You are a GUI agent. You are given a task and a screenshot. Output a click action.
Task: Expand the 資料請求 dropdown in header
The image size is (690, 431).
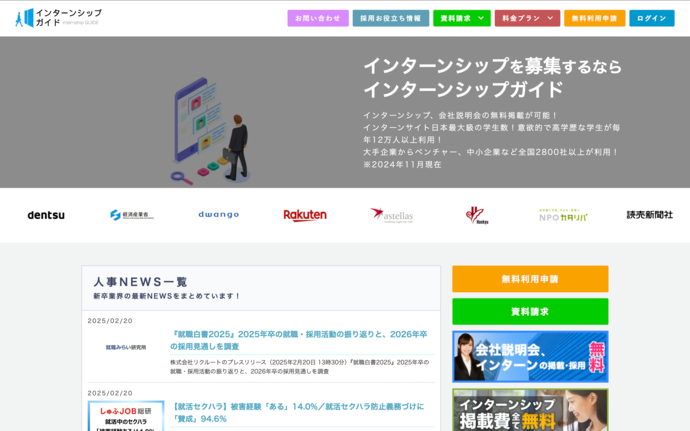(x=461, y=18)
